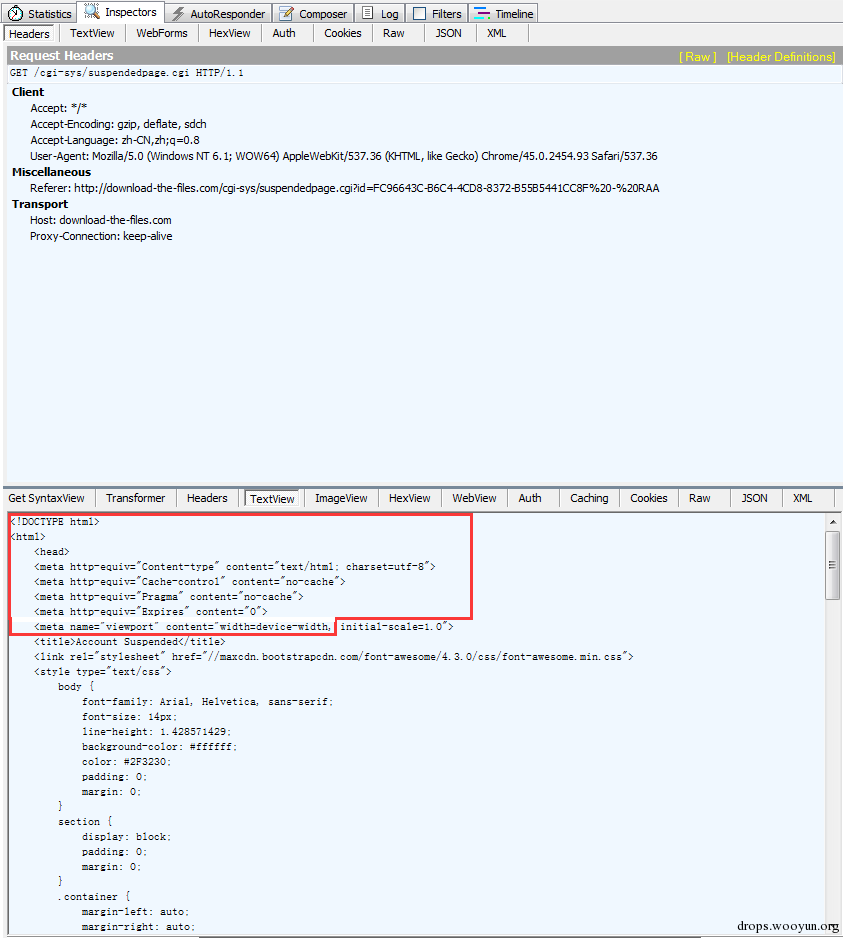This screenshot has width=843, height=938.
Task: Toggle the Filters checkbox
Action: pyautogui.click(x=419, y=14)
